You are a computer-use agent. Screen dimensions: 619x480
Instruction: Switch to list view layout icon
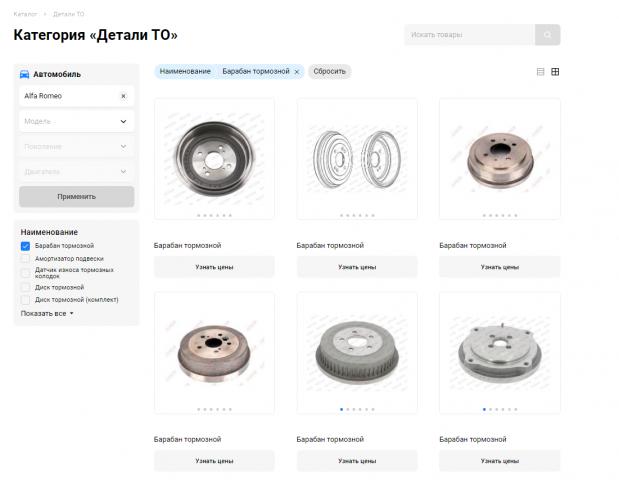541,72
